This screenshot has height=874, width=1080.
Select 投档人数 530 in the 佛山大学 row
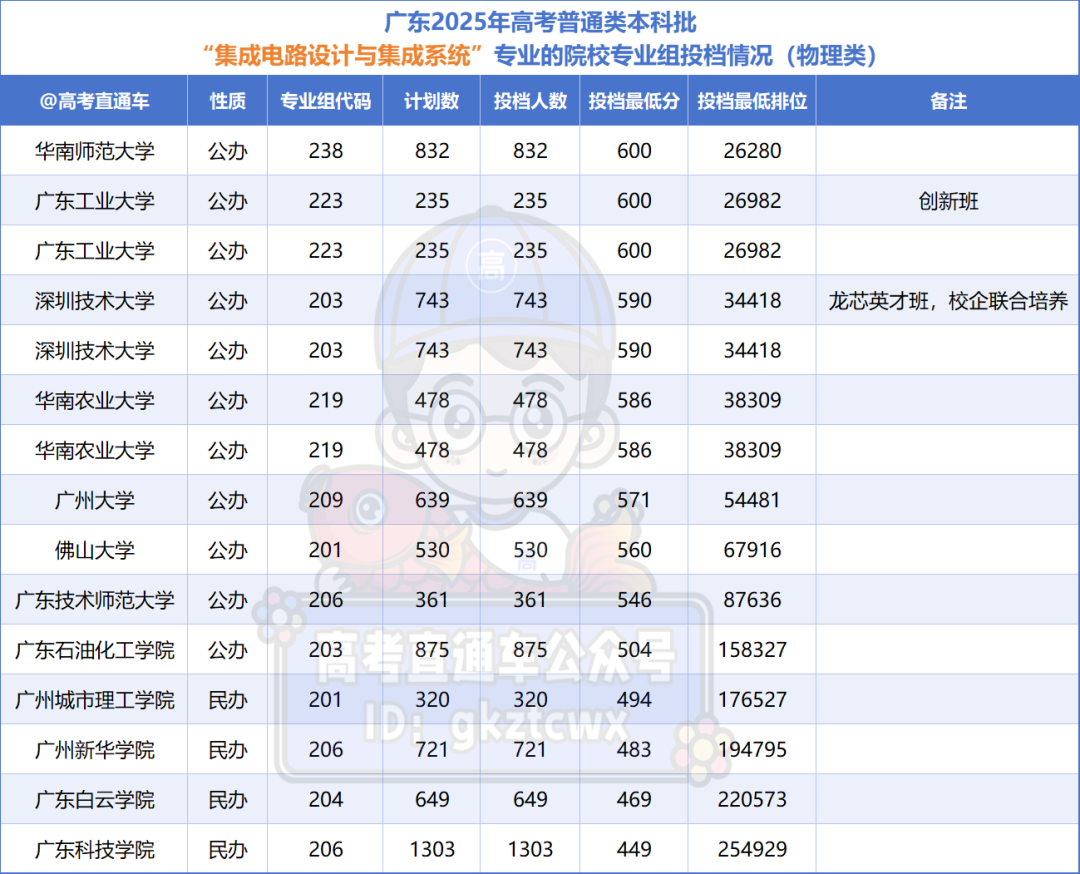point(530,550)
